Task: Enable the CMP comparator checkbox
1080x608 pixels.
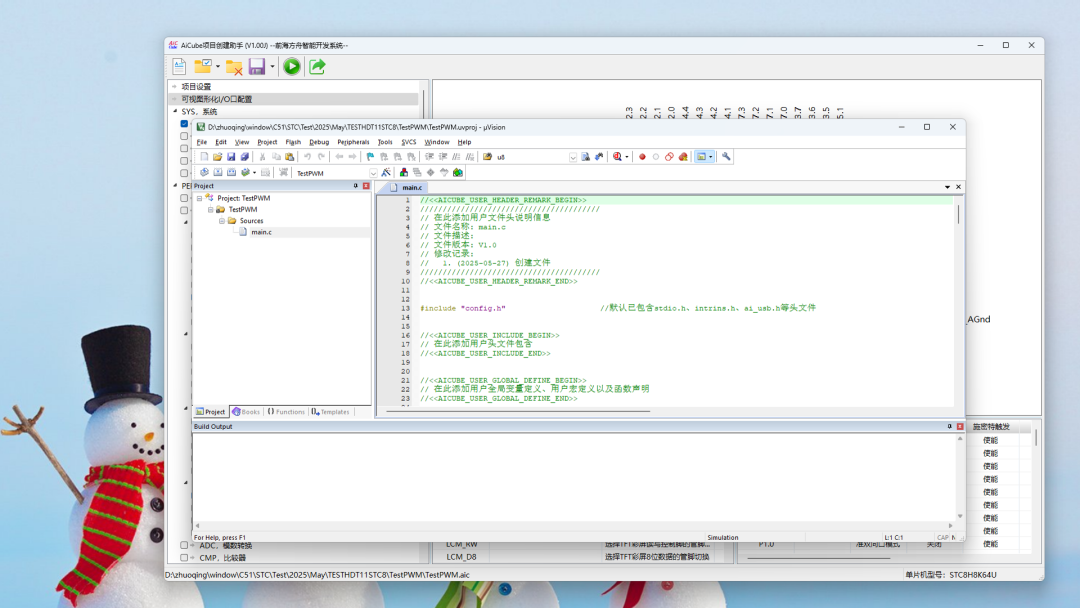Action: coord(184,558)
